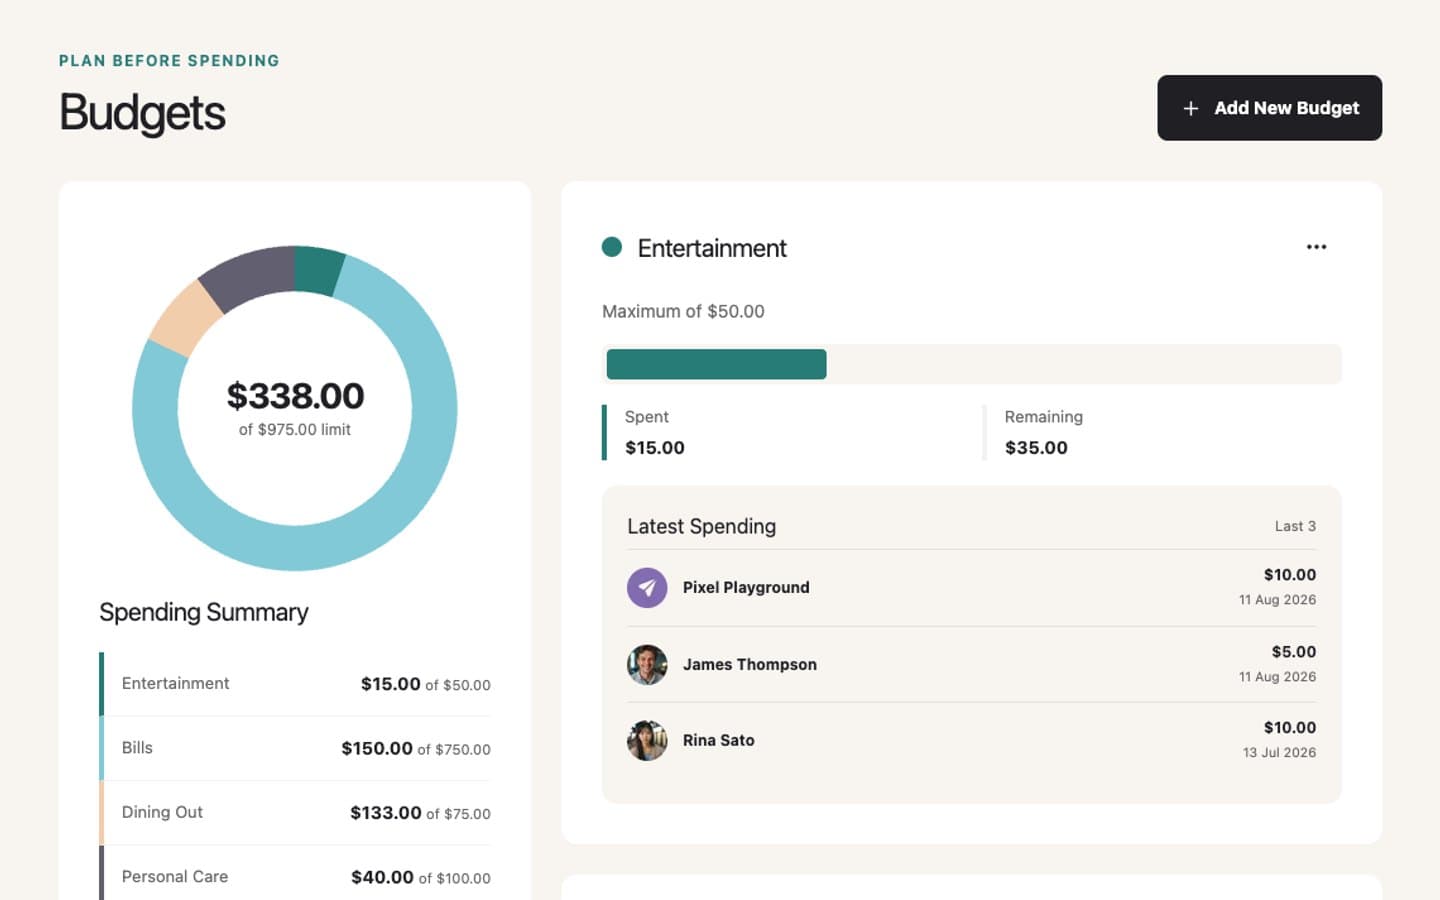Click the teal Entertainment donut segment

click(318, 270)
